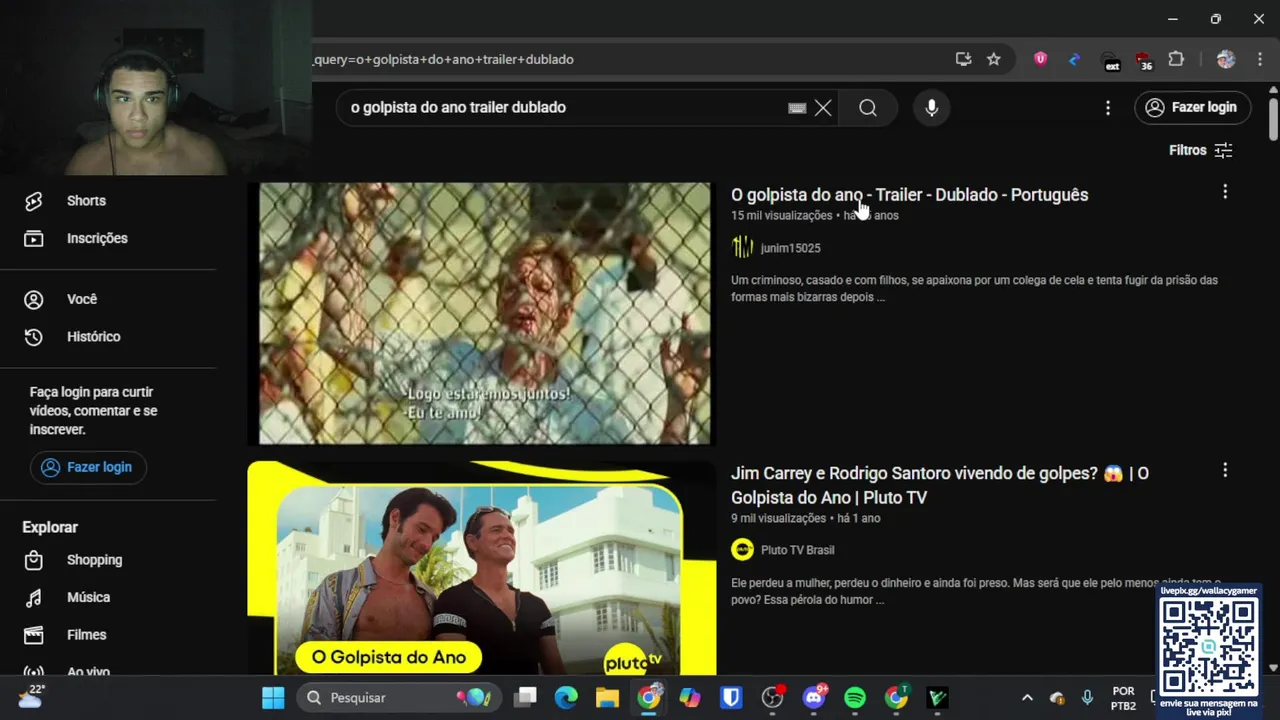This screenshot has width=1280, height=720.
Task: Click description starting 'Ele perdeu a mulher'
Action: pos(976,591)
